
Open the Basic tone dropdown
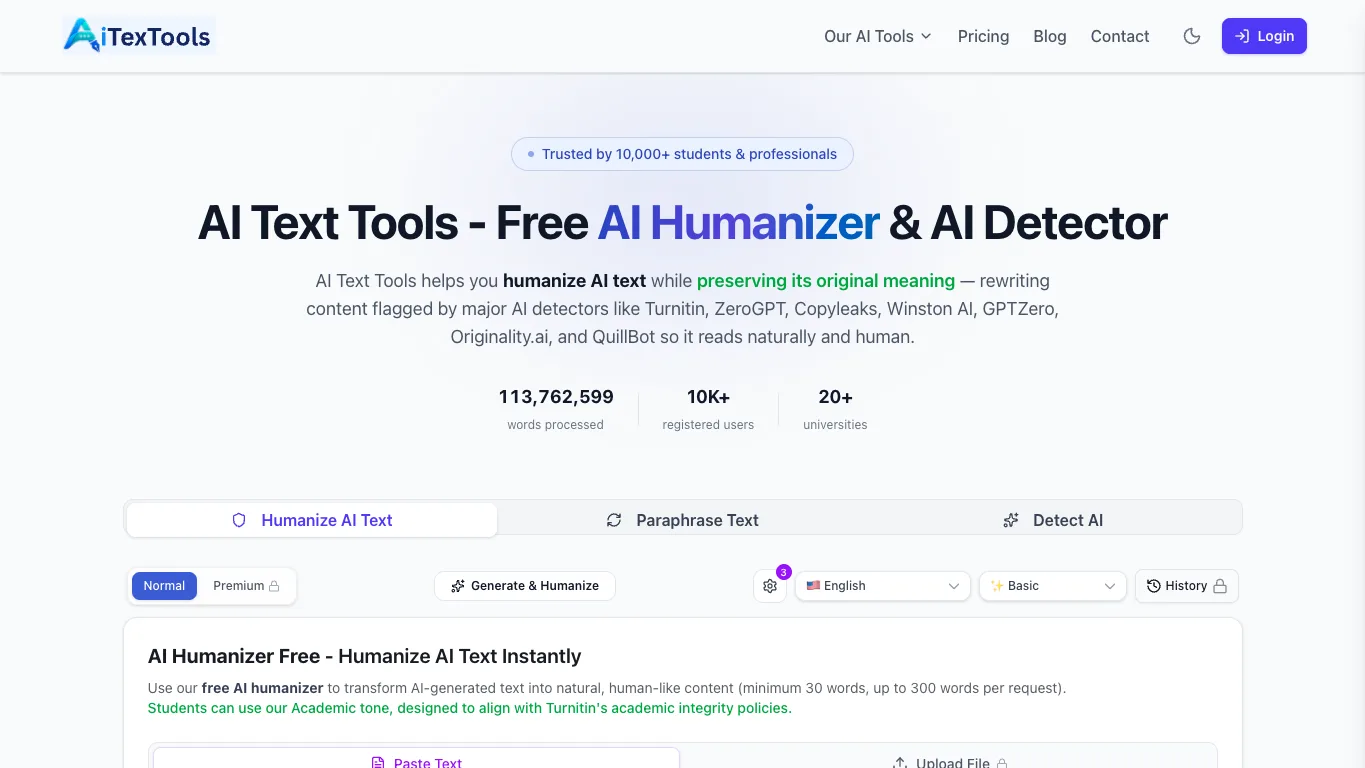1053,586
